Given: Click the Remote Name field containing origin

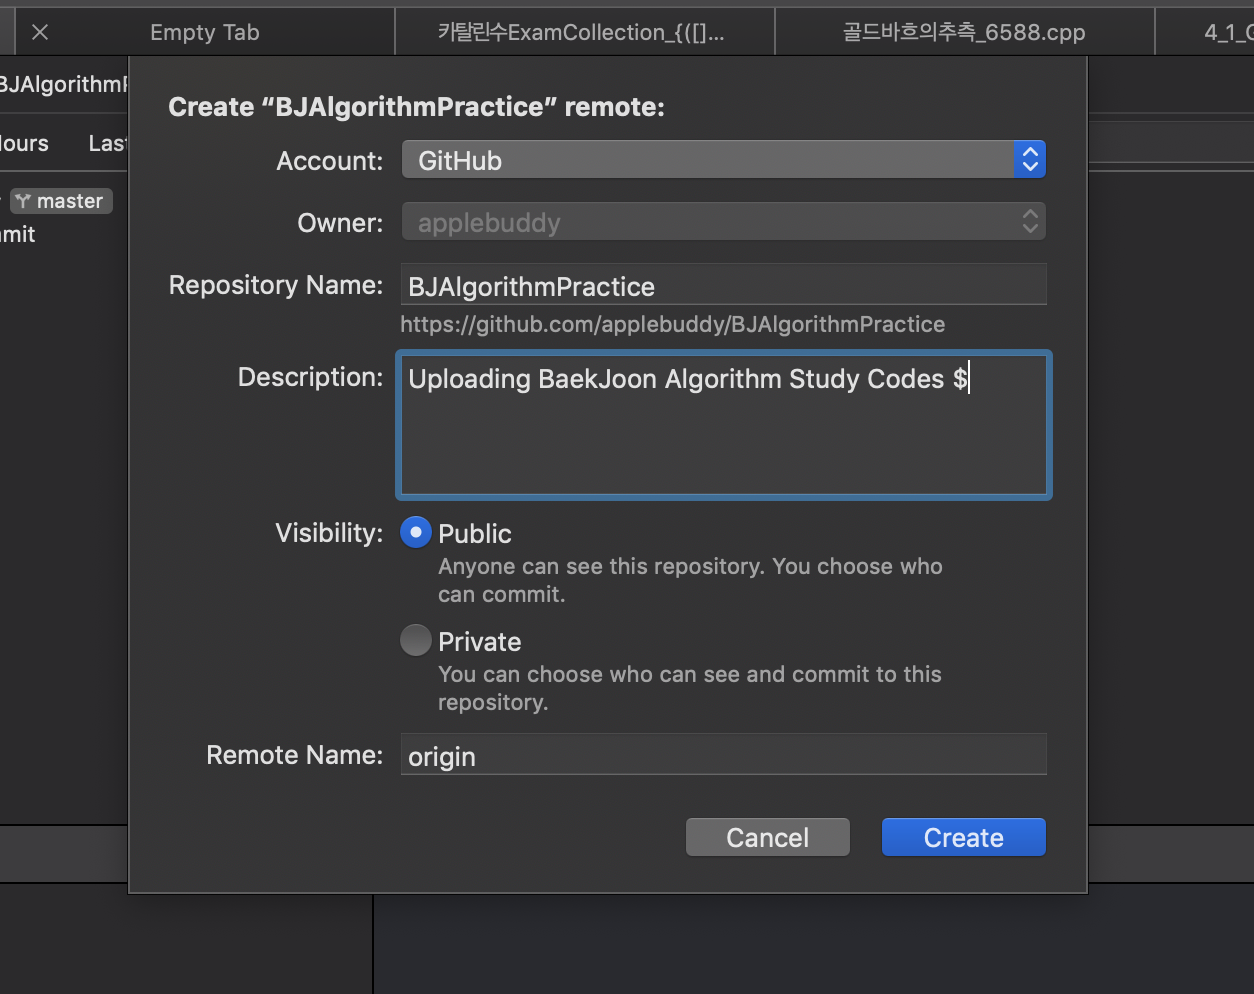Looking at the screenshot, I should (723, 755).
